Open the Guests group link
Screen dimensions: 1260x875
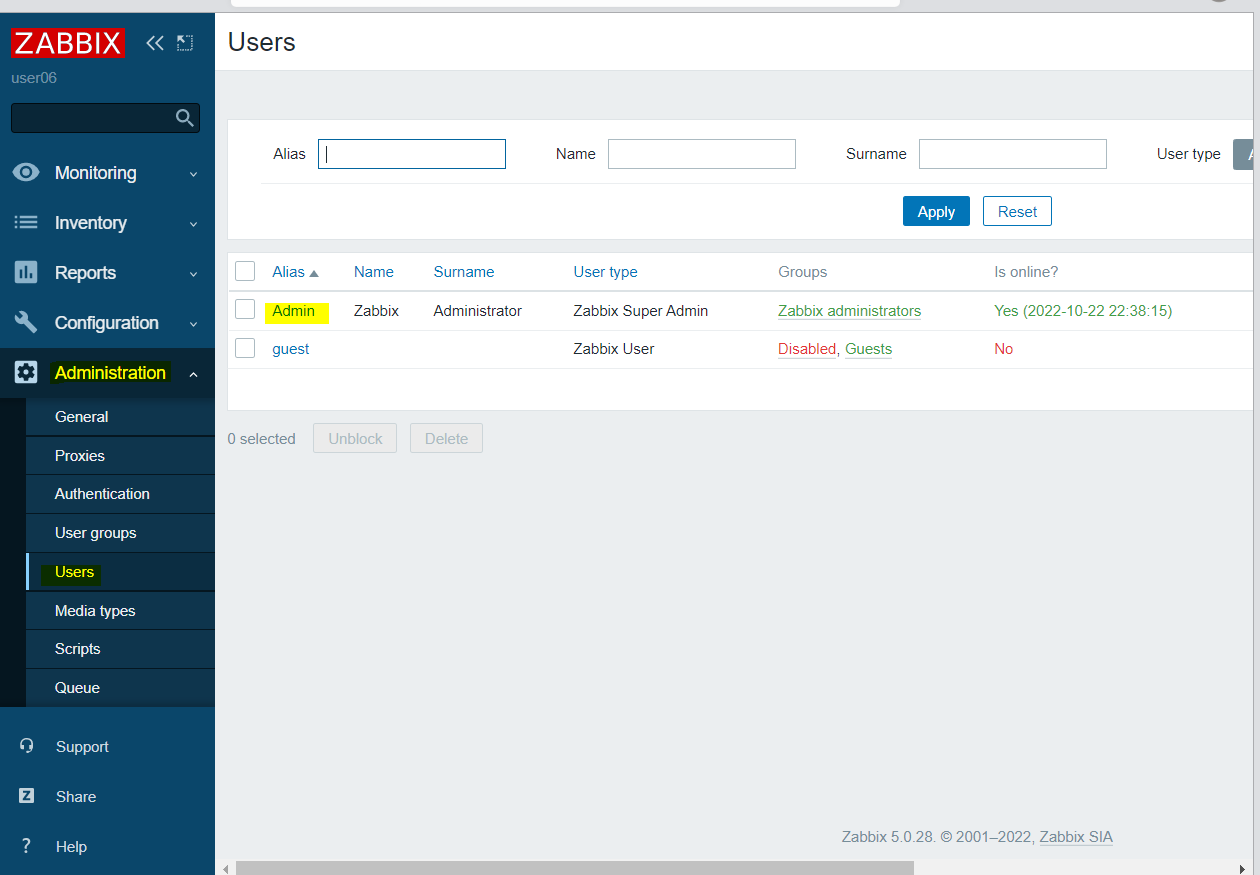(868, 349)
